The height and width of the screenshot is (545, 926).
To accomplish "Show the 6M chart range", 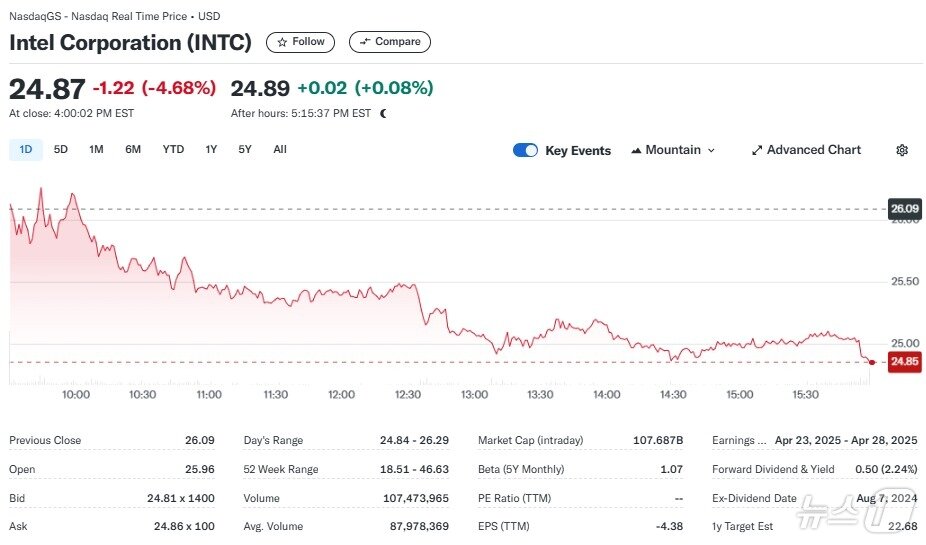I will pos(133,149).
